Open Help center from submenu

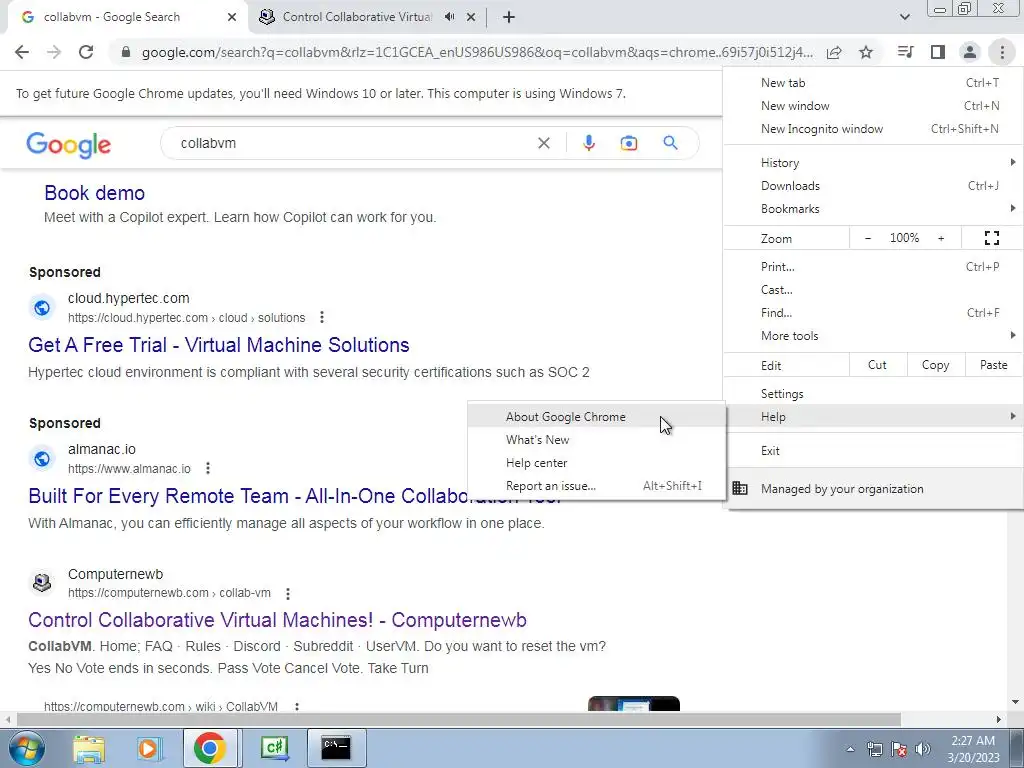pos(597,463)
